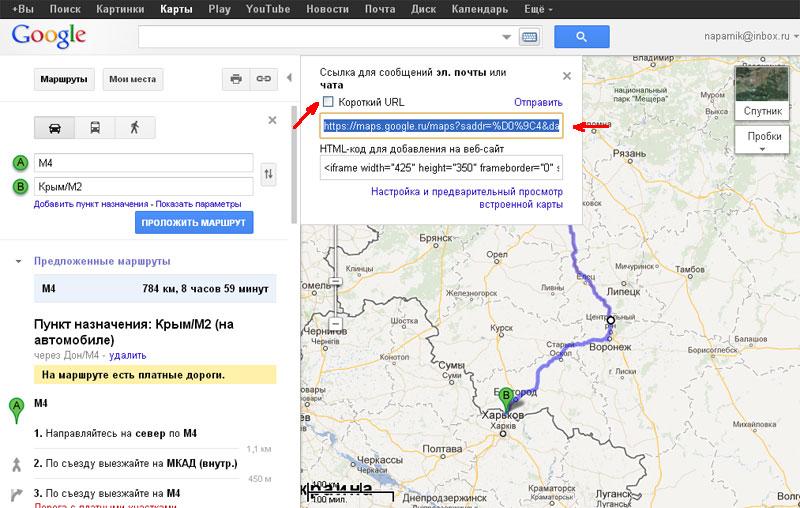
Task: Select walking directions mode
Action: (x=133, y=127)
